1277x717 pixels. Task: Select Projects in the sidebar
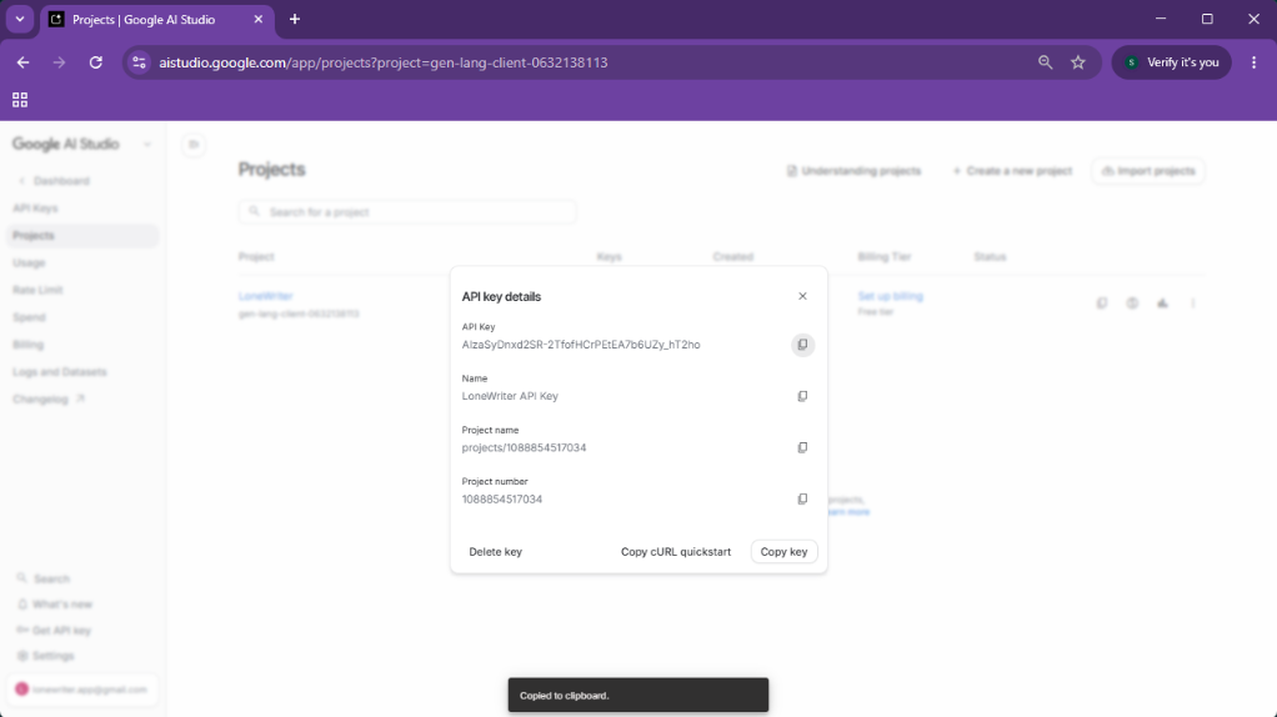[81, 235]
